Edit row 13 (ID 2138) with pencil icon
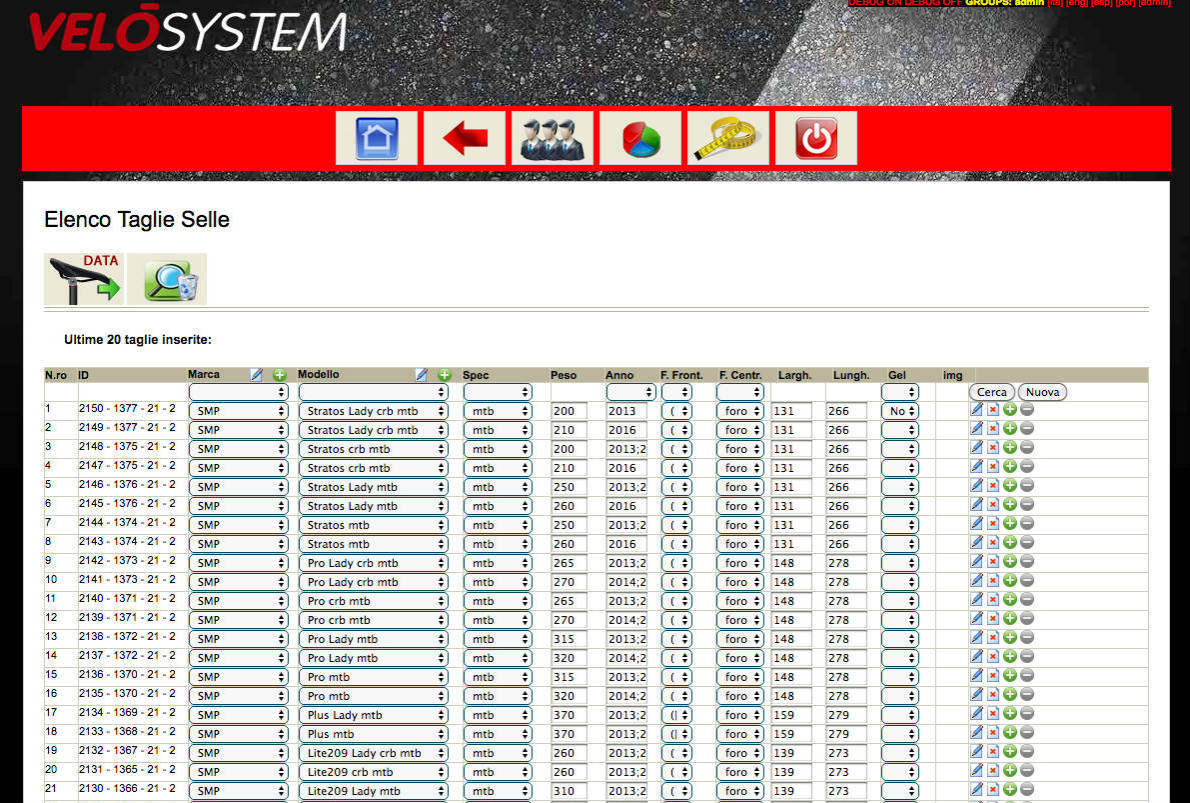Viewport: 1190px width, 803px height. [x=977, y=637]
